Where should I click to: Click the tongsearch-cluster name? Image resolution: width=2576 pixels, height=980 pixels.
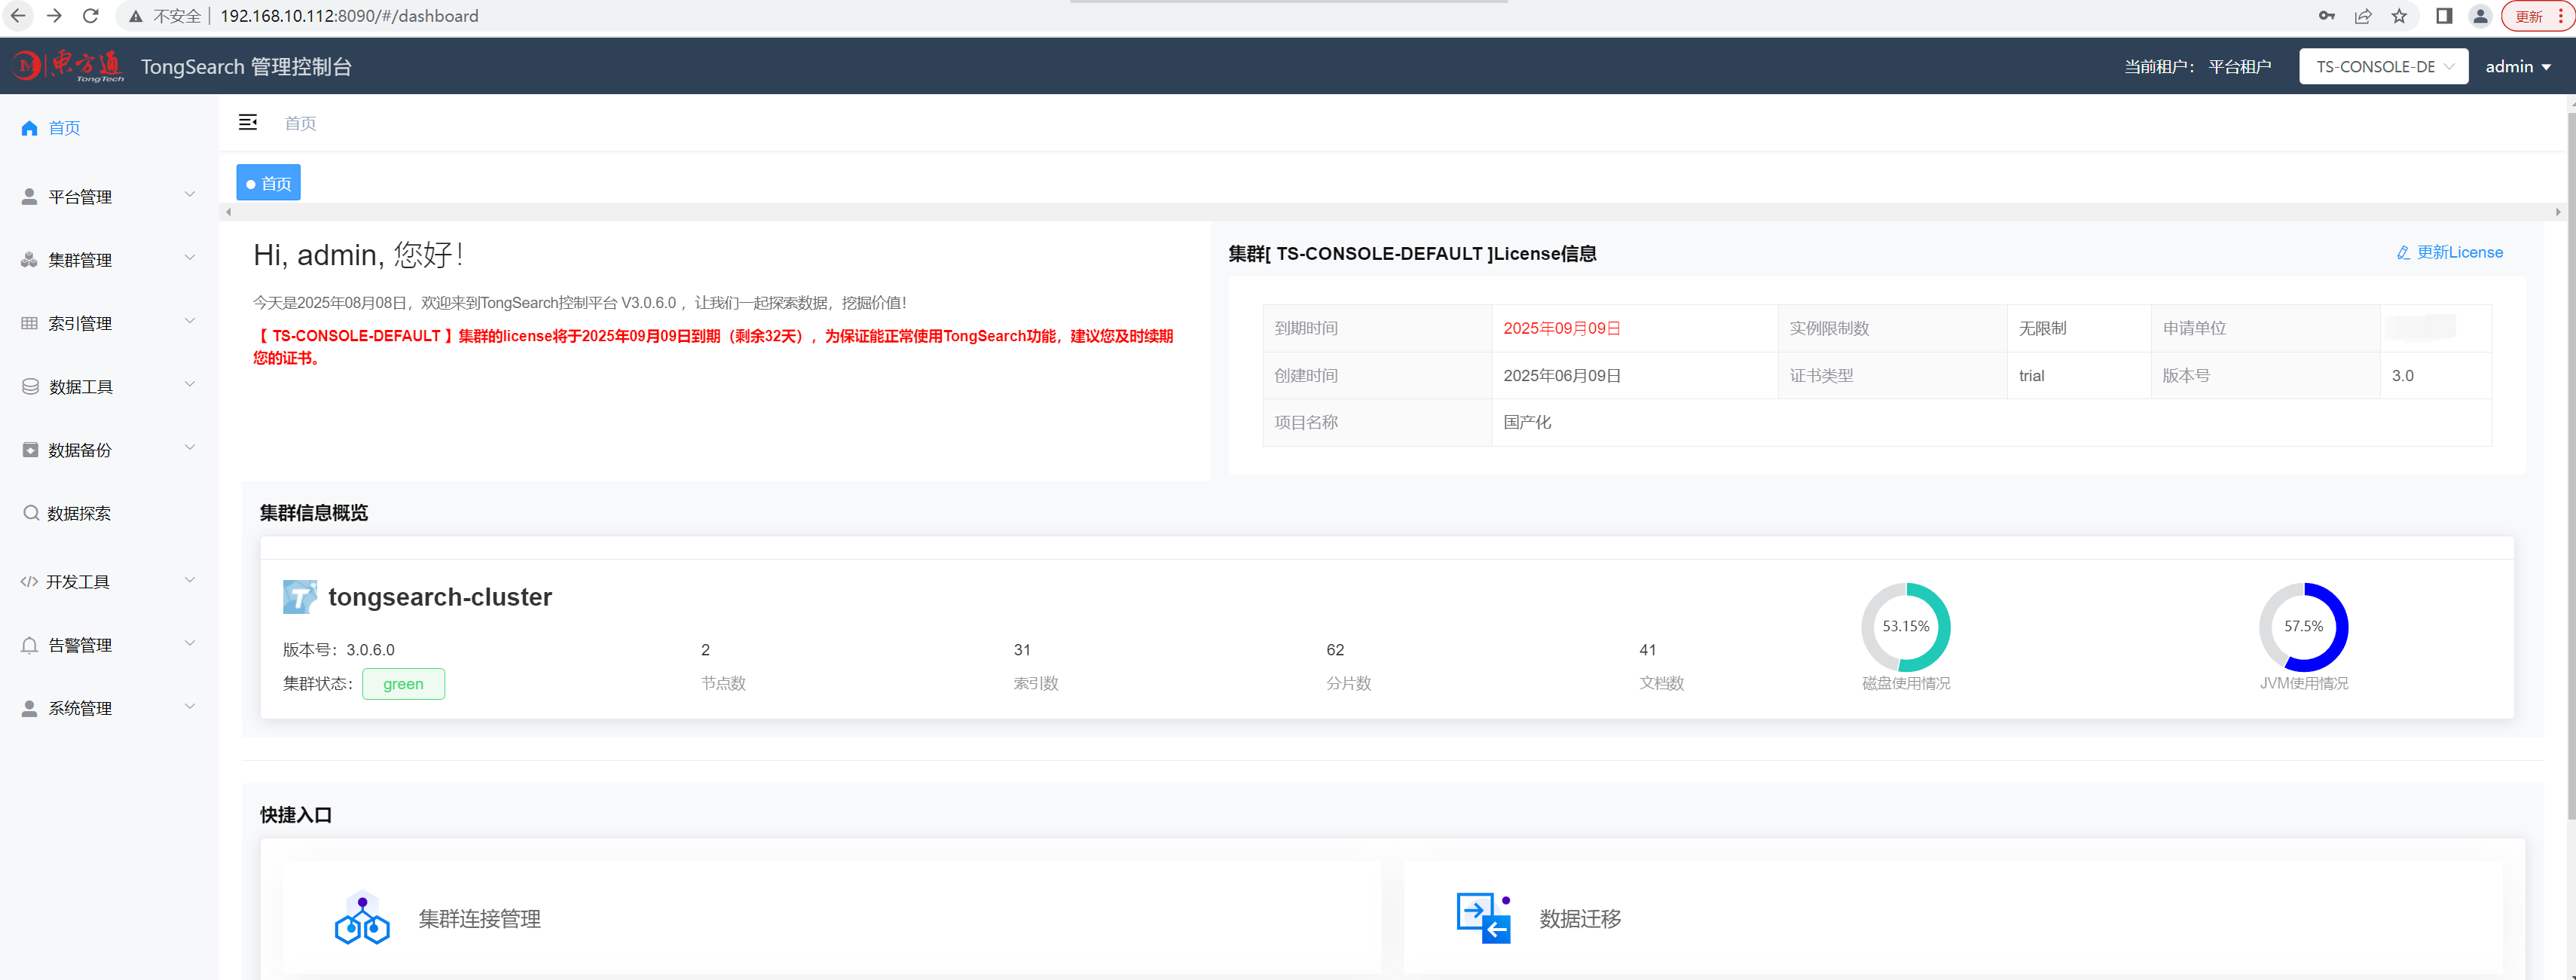[x=440, y=597]
